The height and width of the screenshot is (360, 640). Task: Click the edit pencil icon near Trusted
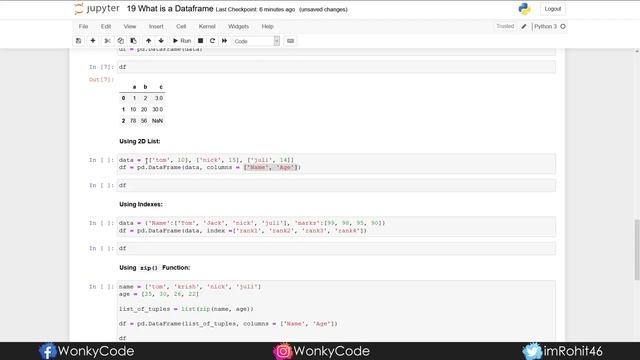(524, 27)
